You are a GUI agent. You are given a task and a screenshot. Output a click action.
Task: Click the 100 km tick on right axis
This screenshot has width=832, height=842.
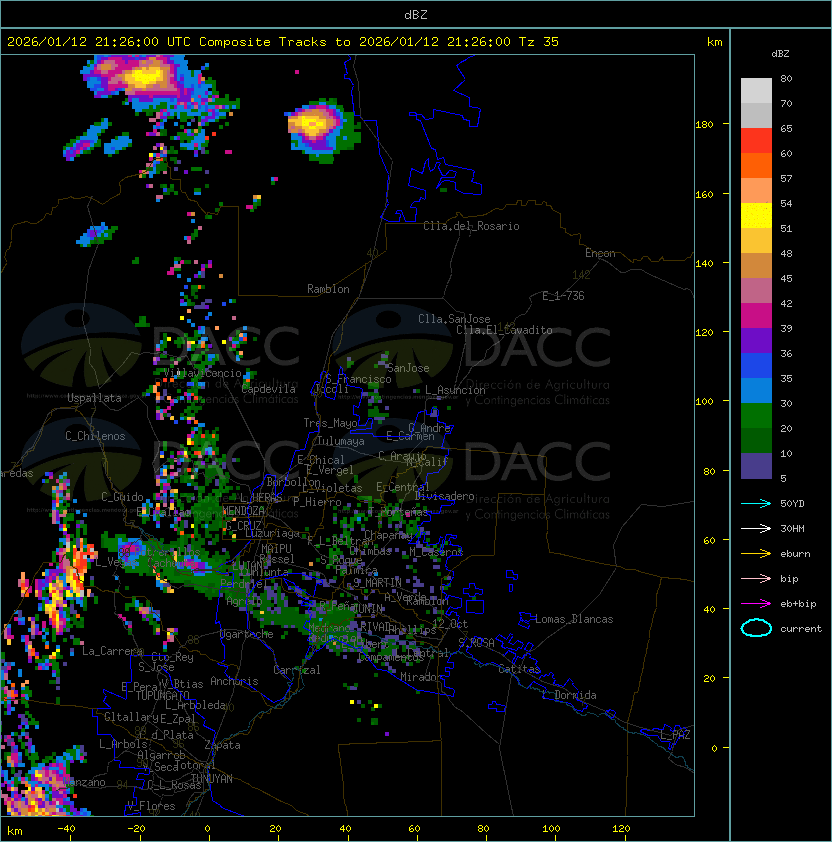(704, 401)
